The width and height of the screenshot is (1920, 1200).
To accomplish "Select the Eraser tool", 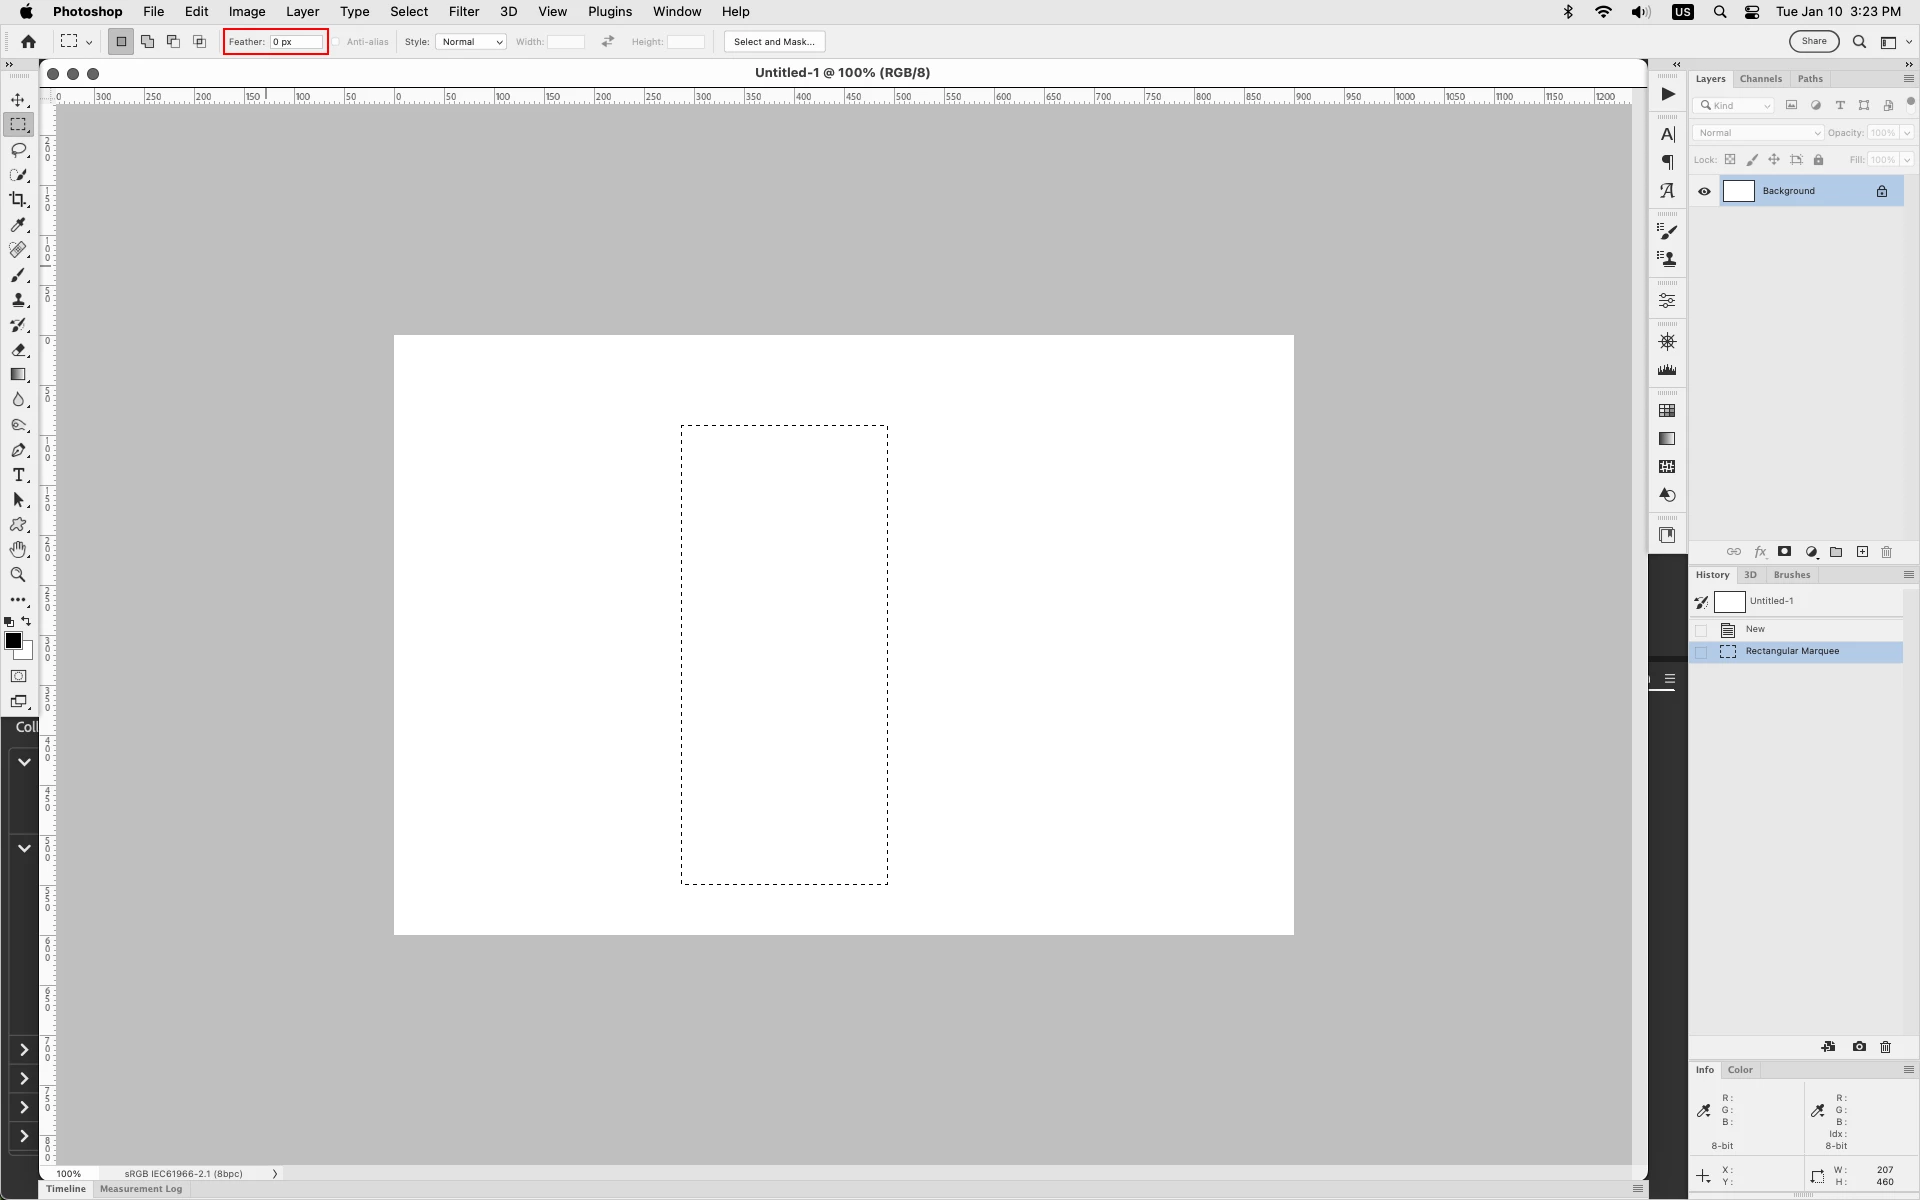I will pos(18,350).
